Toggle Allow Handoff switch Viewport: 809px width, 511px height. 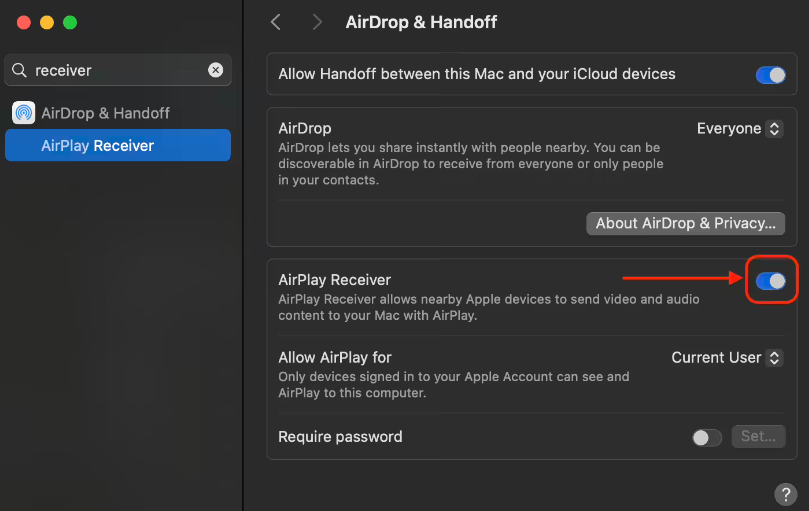pyautogui.click(x=771, y=75)
